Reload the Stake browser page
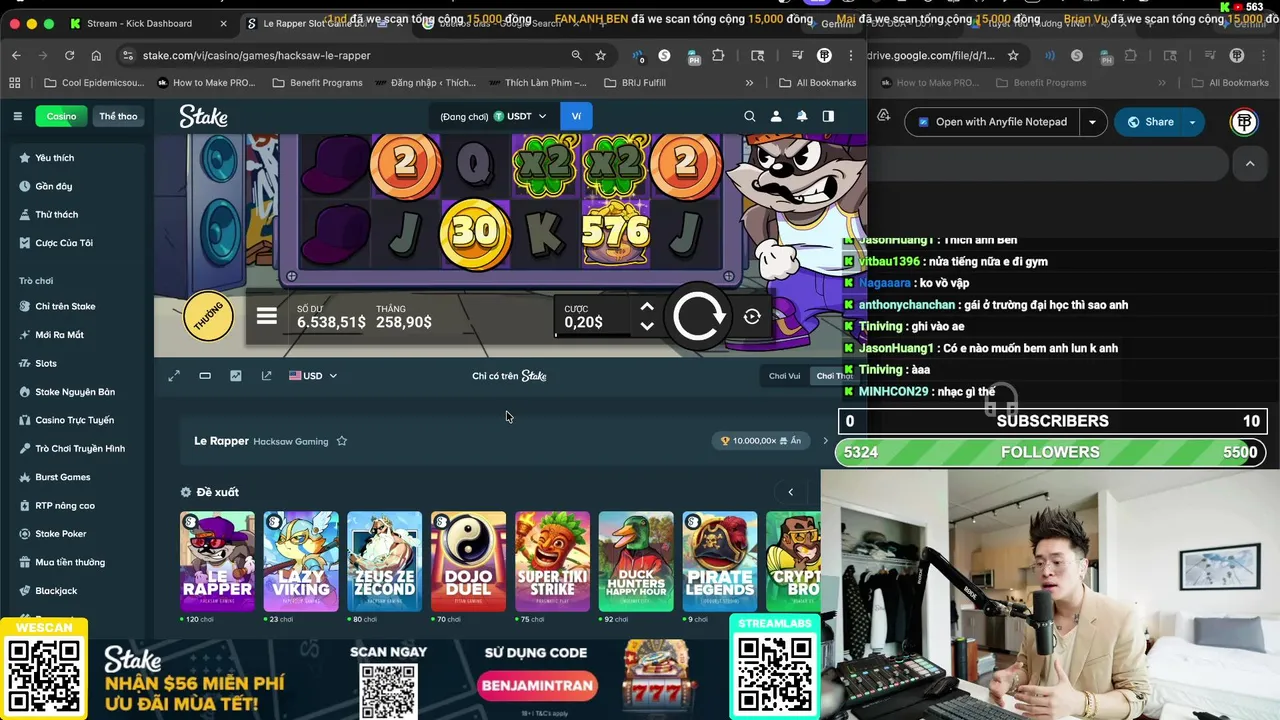Viewport: 1280px width, 720px height. 70,56
